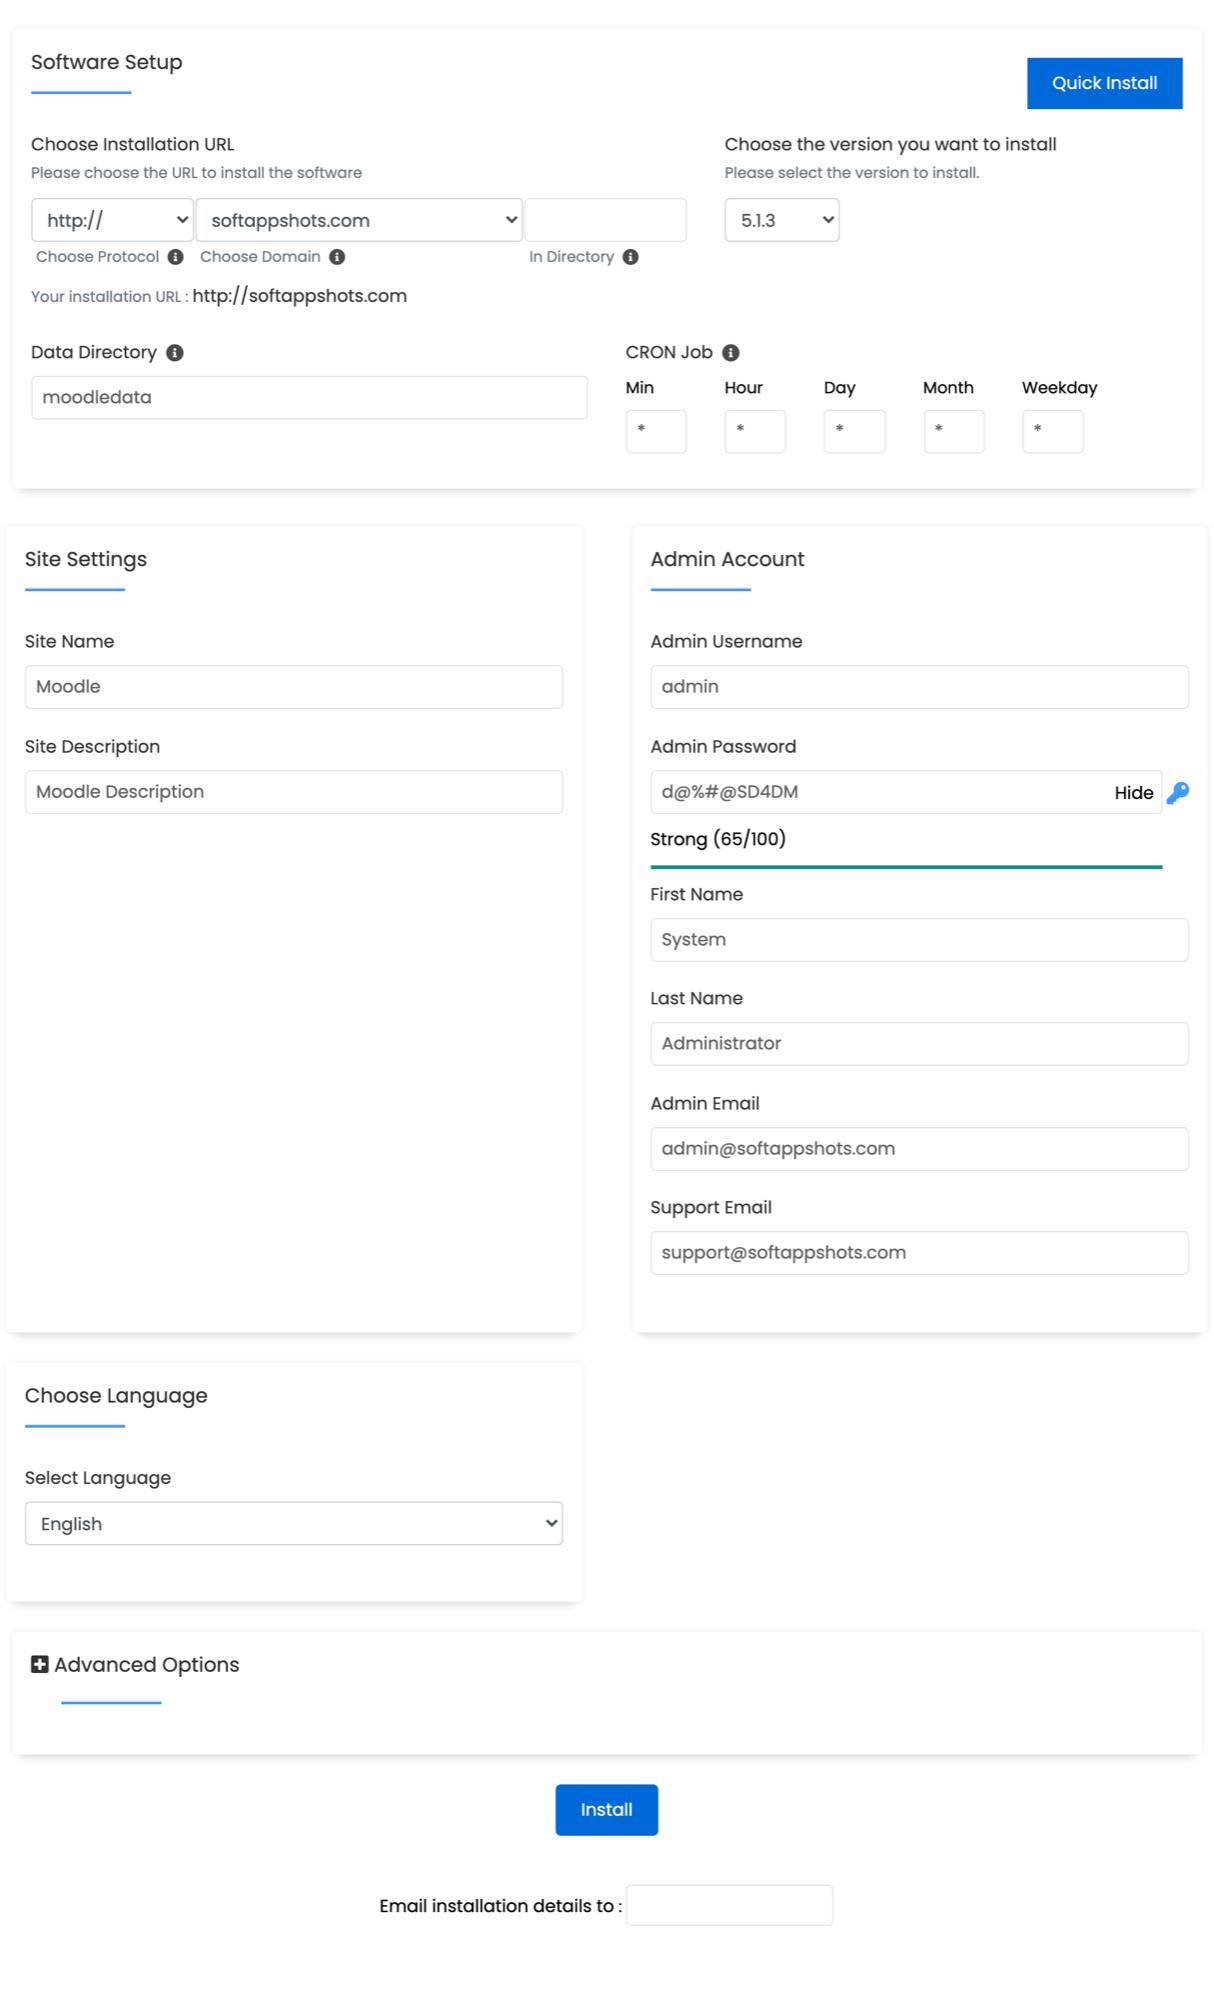Click the 'Please select the version to install.' text

click(852, 173)
